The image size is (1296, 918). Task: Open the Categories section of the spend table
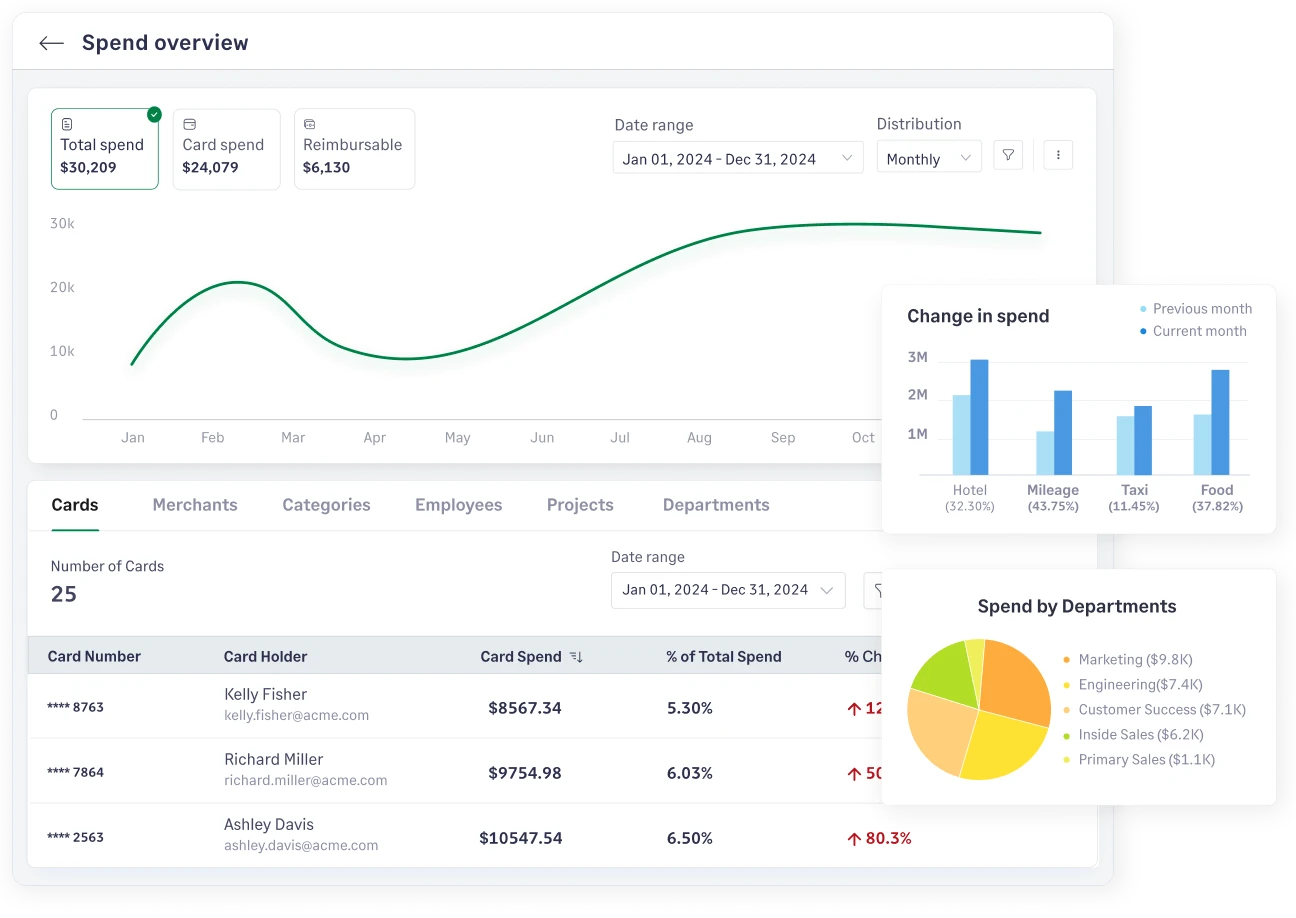[x=326, y=505]
